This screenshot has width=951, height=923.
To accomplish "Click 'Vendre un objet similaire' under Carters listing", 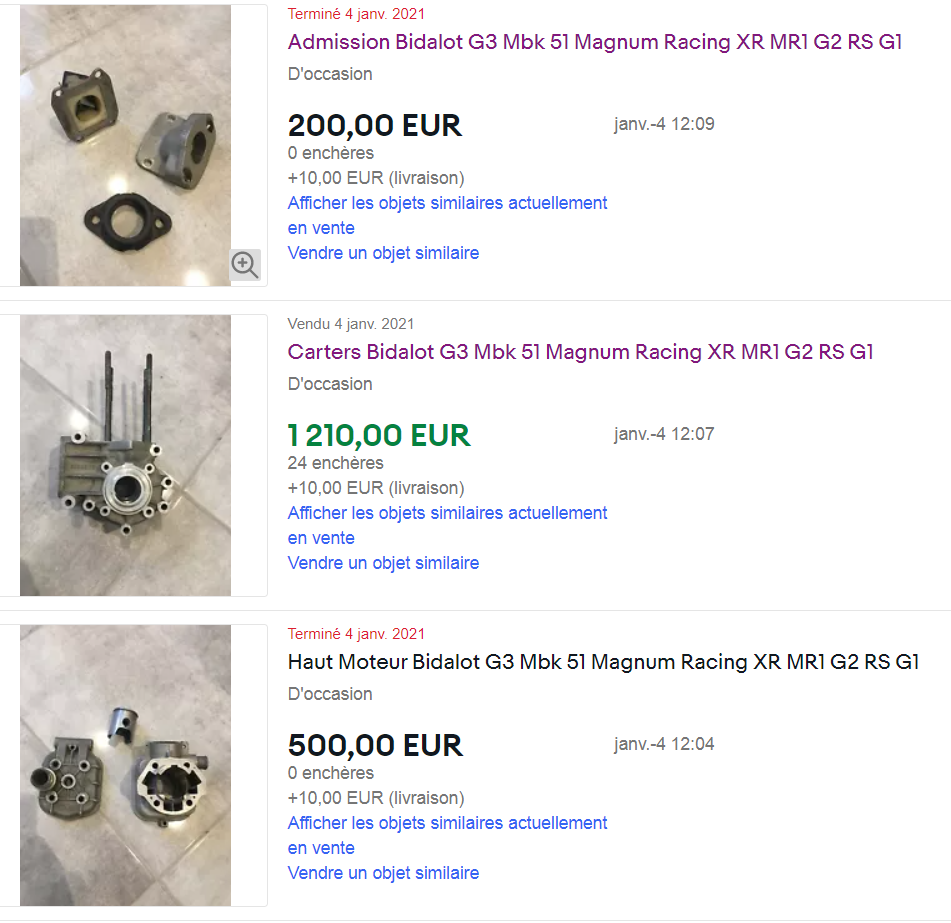I will point(383,563).
